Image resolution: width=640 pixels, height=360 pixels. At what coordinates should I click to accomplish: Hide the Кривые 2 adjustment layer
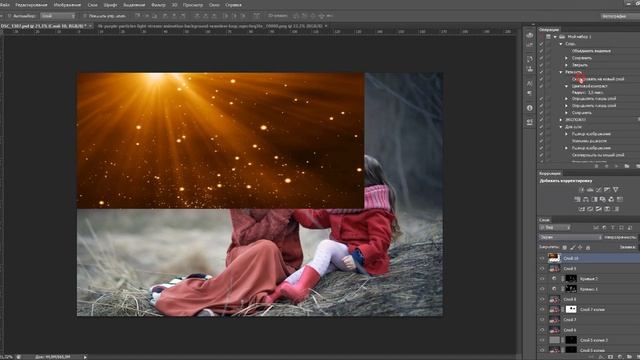click(x=542, y=279)
